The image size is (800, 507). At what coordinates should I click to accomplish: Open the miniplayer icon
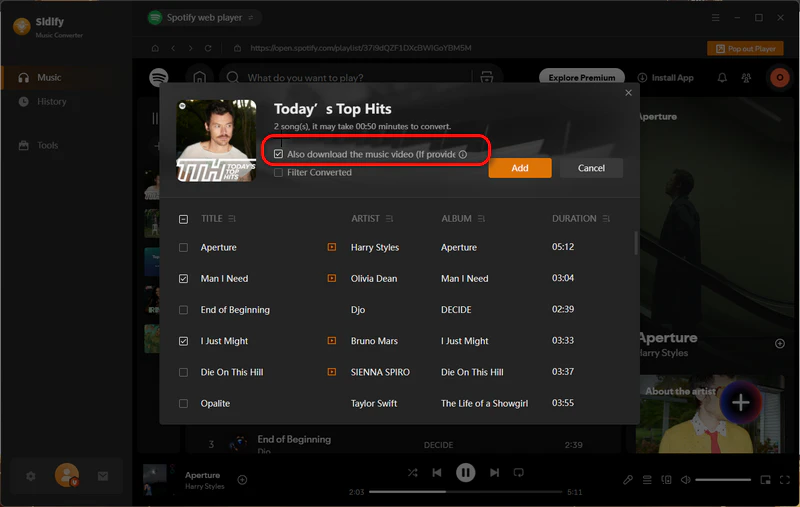(765, 479)
